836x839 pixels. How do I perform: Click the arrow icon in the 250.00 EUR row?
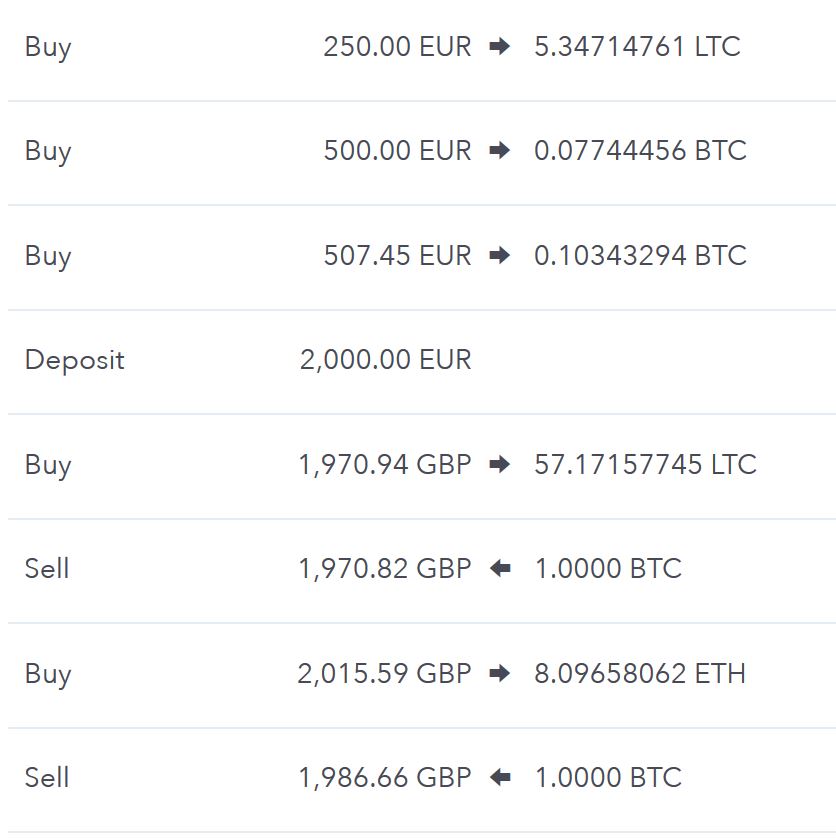500,47
